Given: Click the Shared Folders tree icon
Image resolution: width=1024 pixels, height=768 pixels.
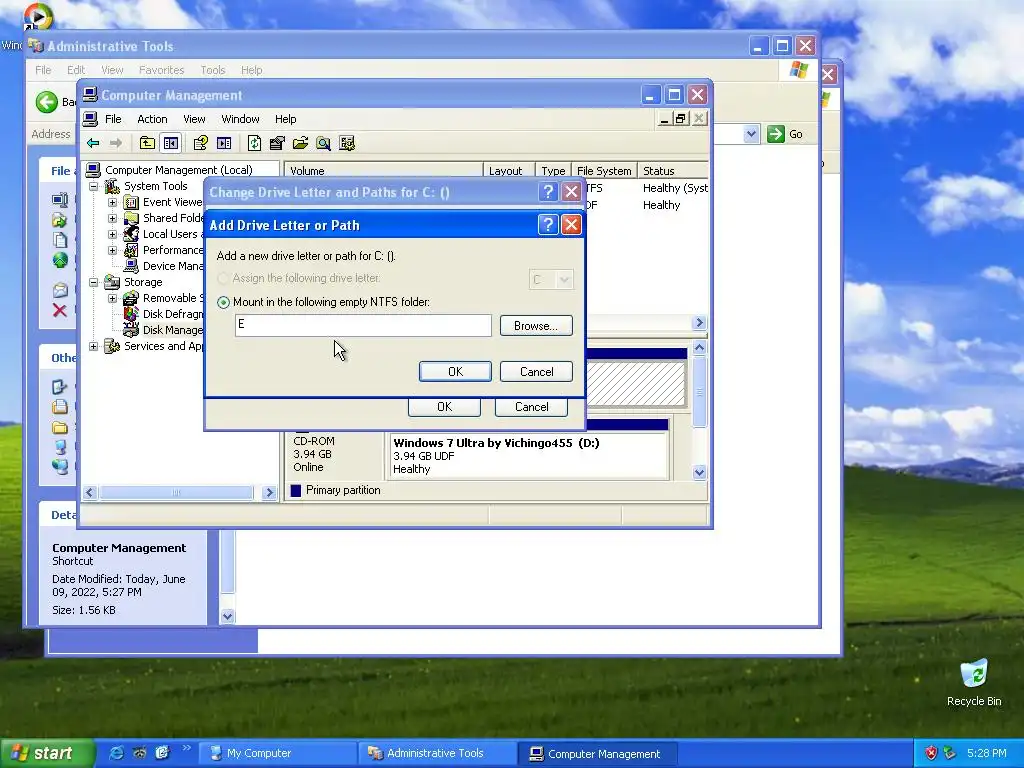Looking at the screenshot, I should [131, 218].
